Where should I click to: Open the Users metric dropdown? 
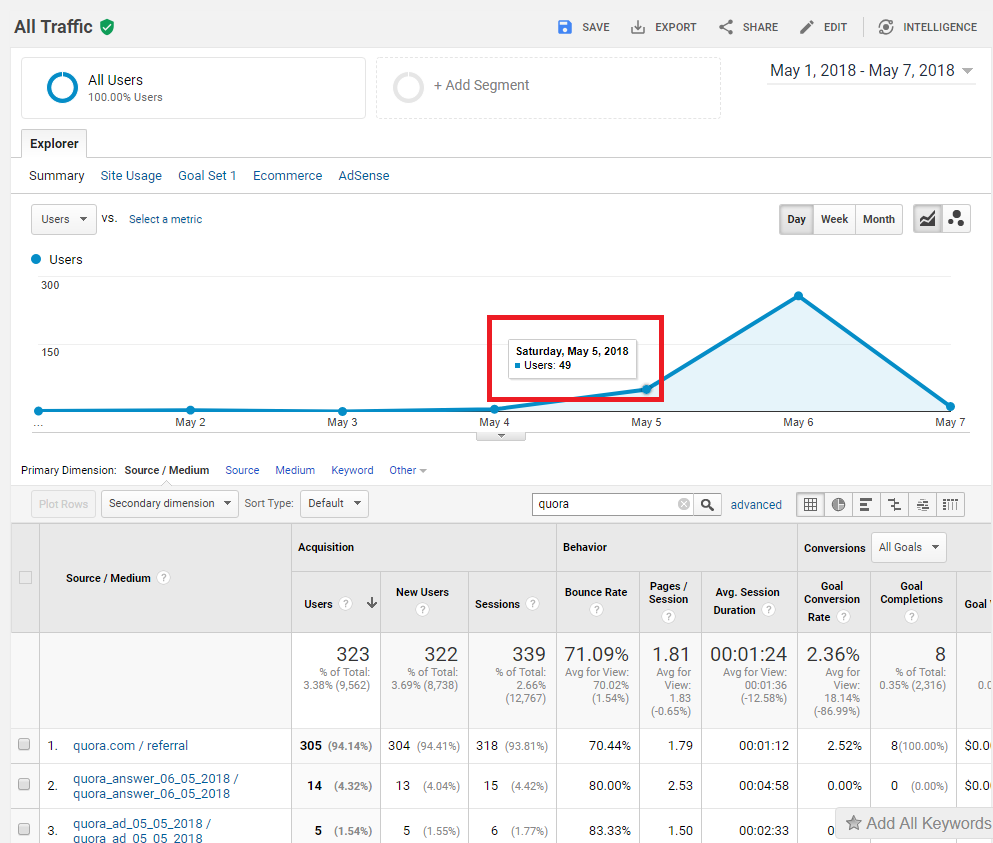click(x=64, y=219)
